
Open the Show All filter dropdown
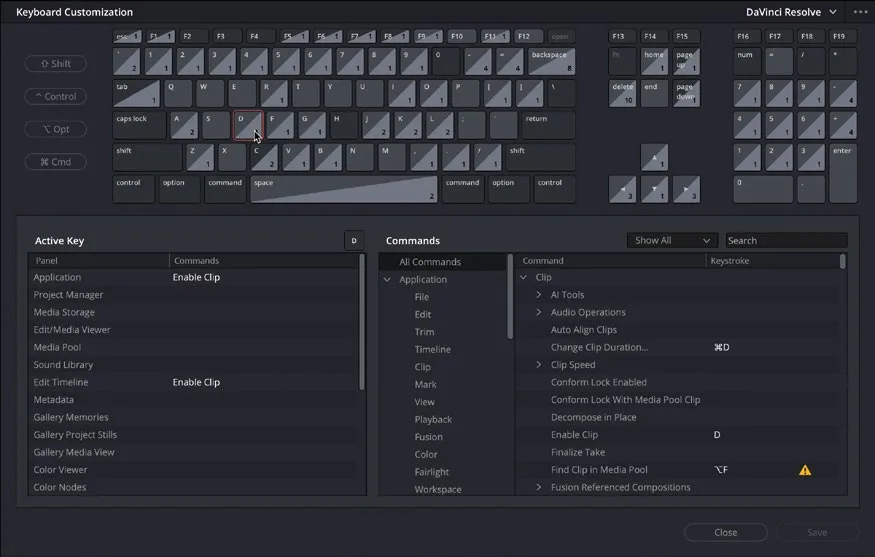(671, 240)
